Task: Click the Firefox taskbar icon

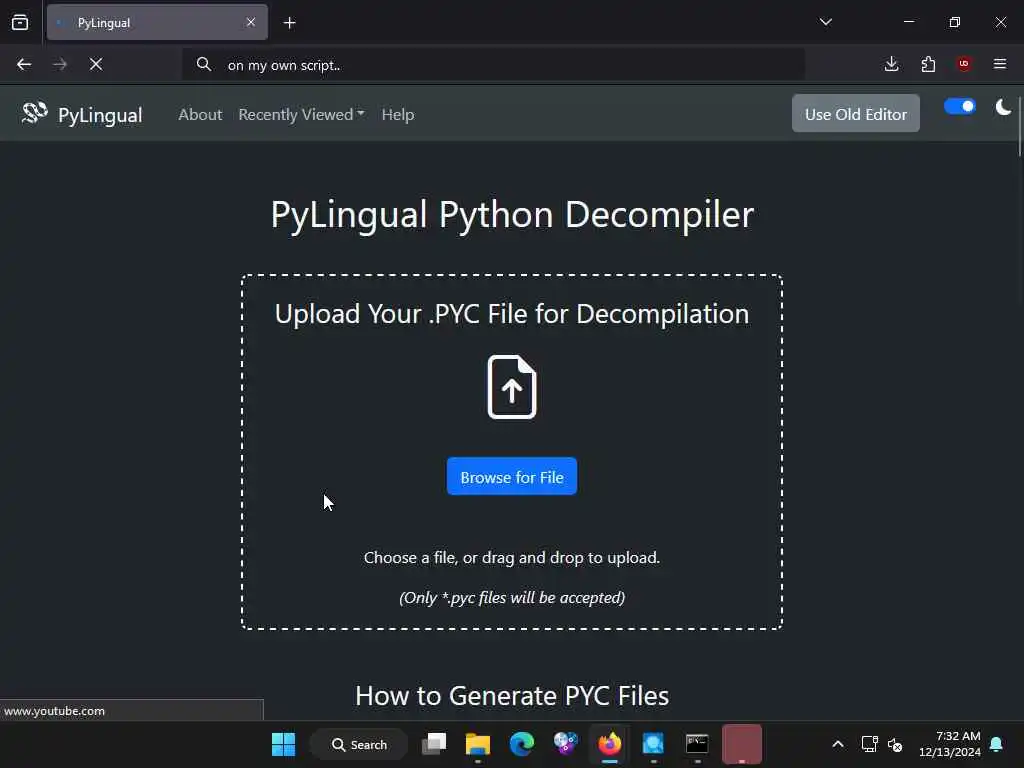Action: click(609, 744)
